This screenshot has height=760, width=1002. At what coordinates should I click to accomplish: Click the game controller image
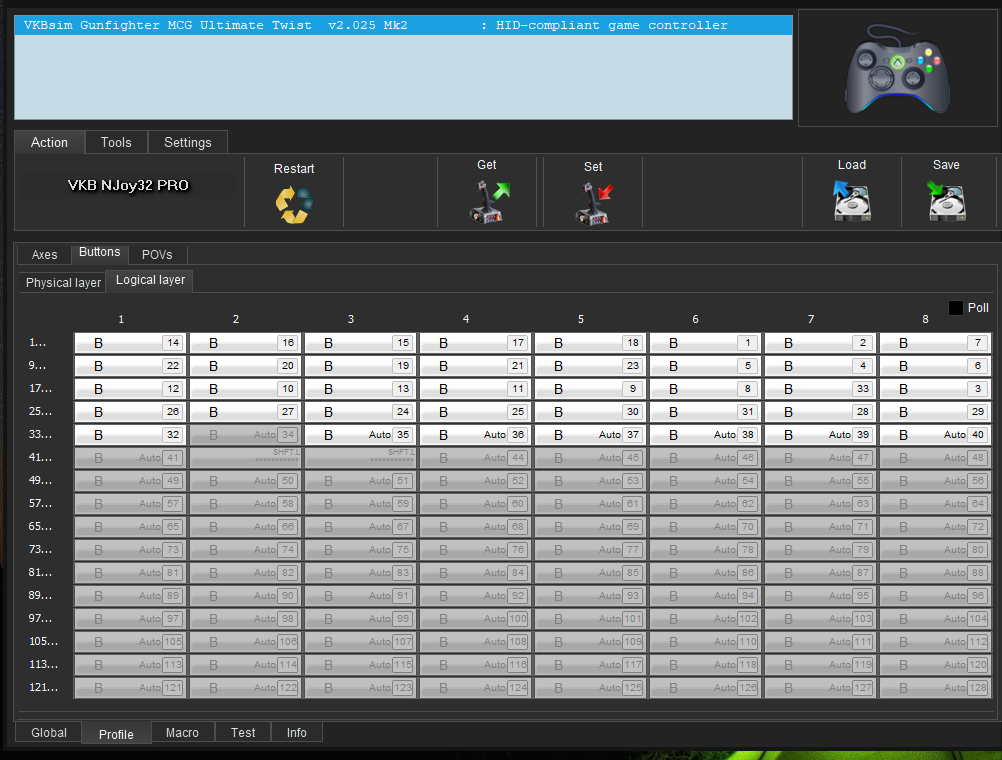(x=898, y=68)
